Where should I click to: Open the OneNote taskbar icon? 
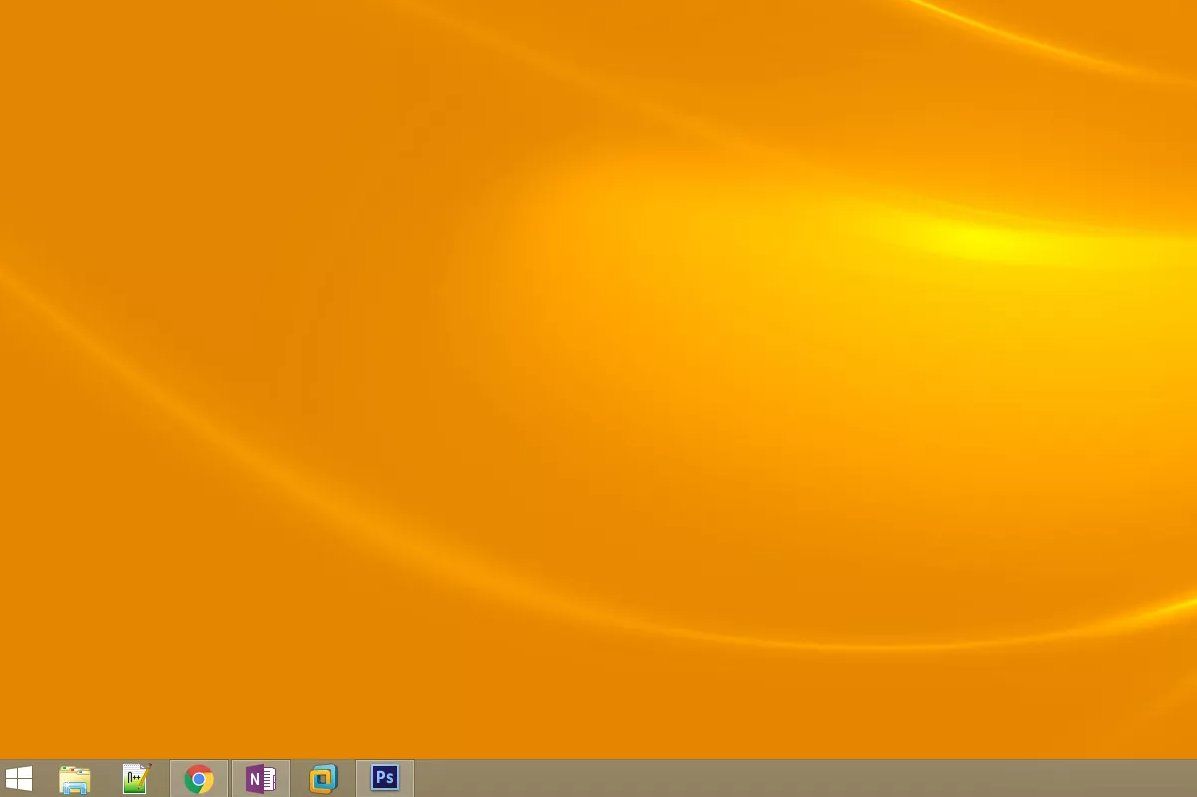pos(261,778)
